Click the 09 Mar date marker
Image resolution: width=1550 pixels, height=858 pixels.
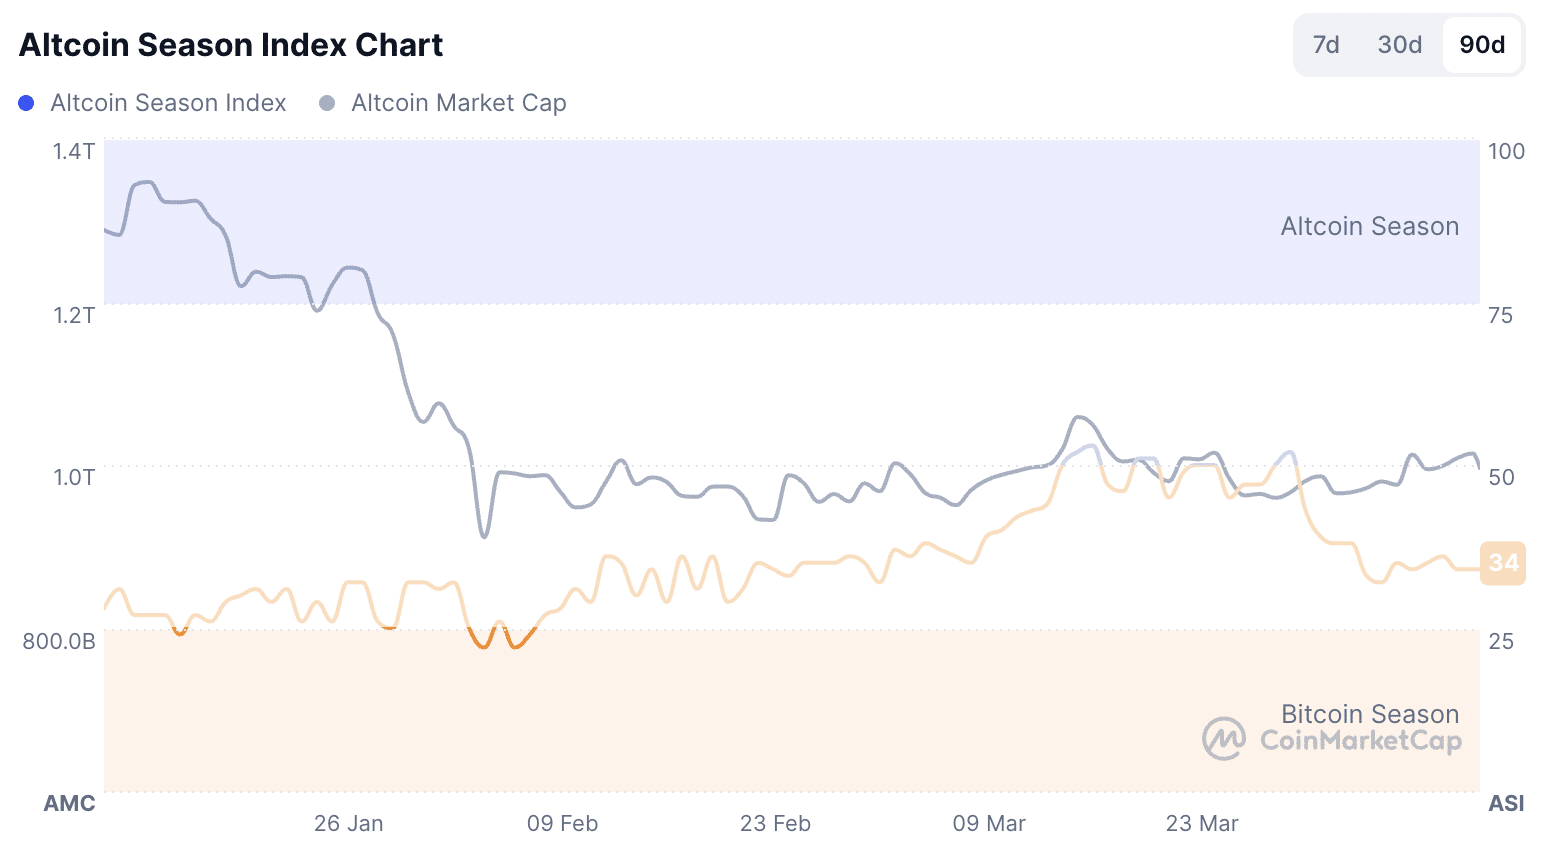click(989, 823)
